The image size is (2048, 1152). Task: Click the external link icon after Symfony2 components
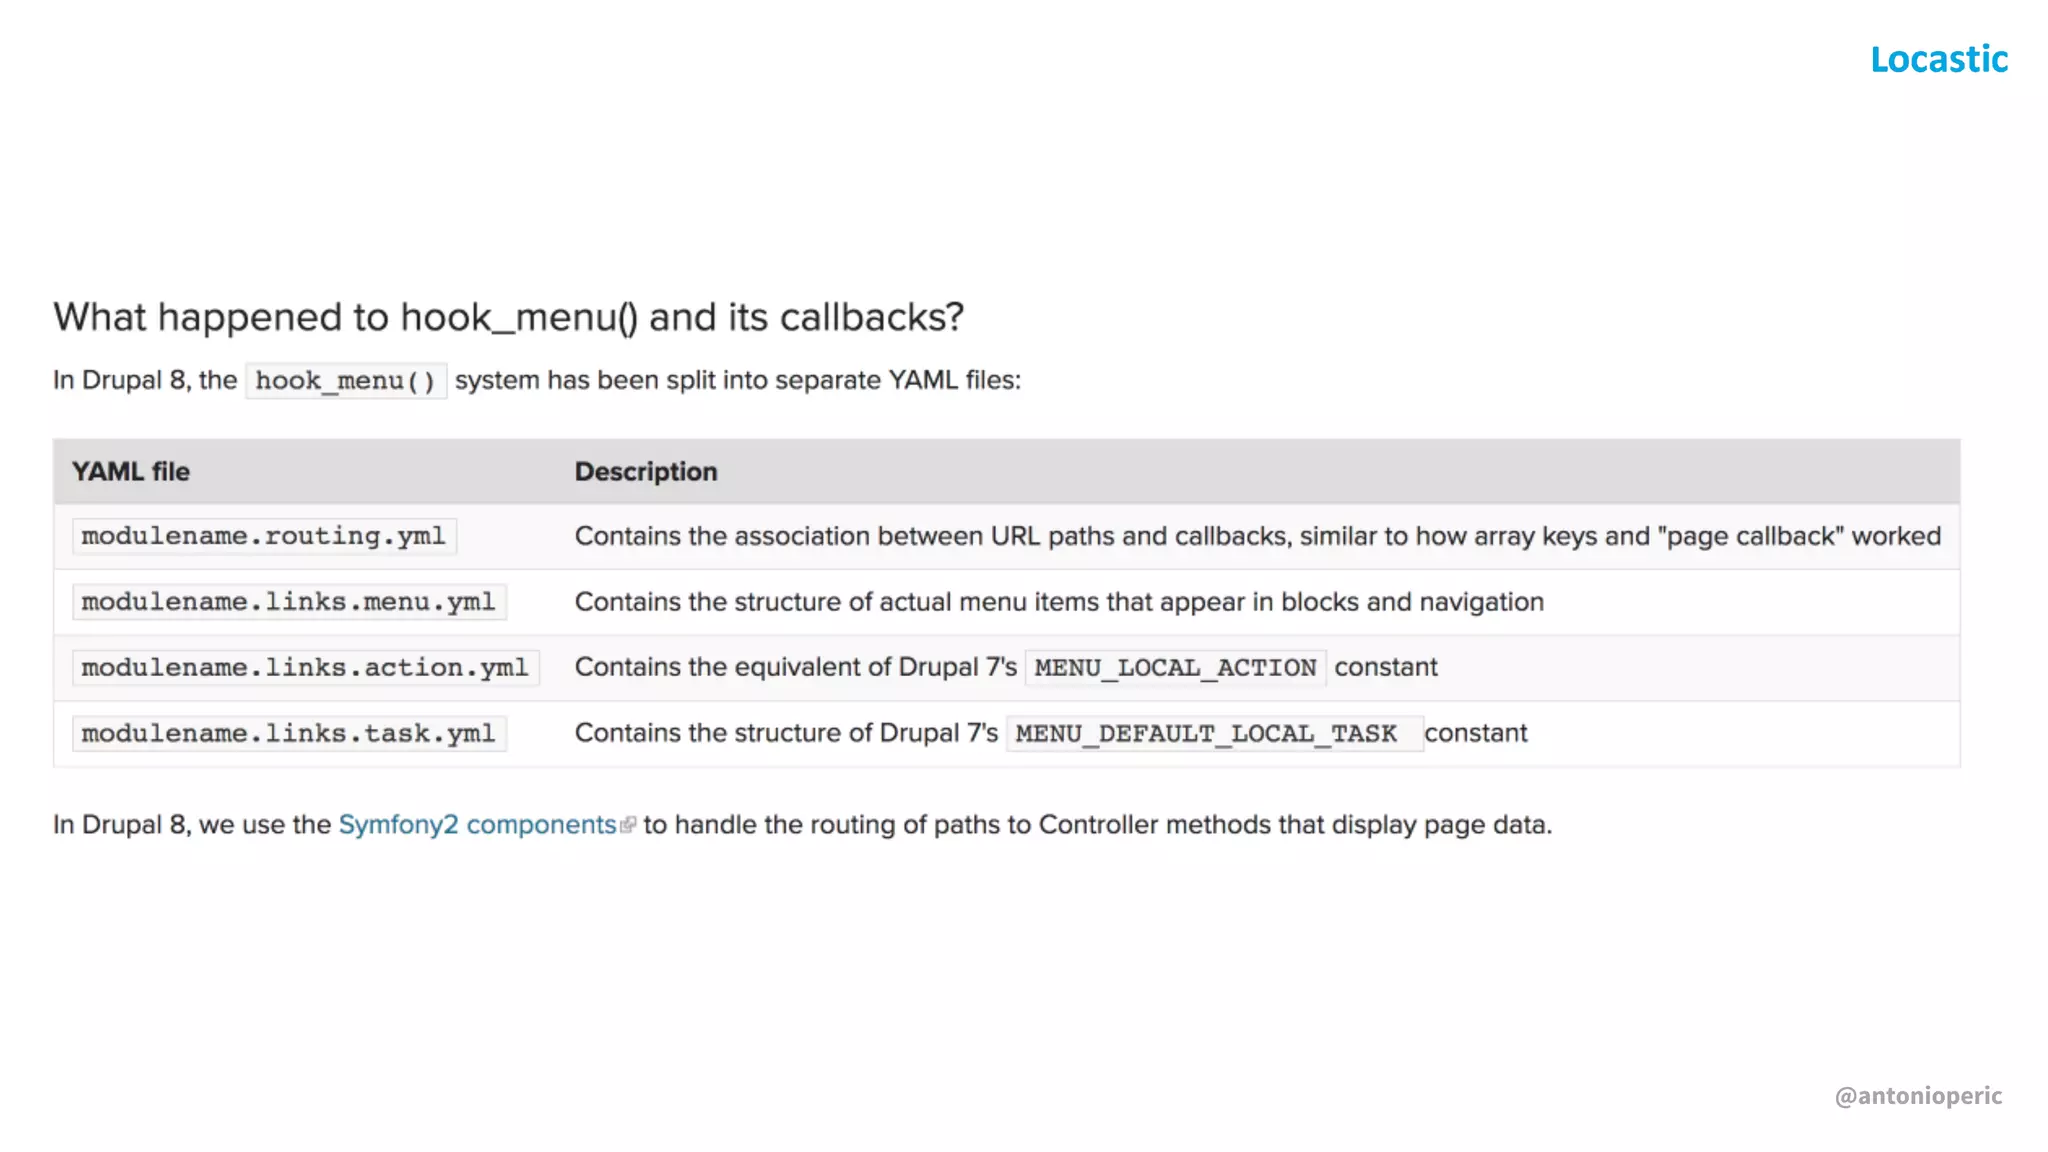pyautogui.click(x=628, y=825)
